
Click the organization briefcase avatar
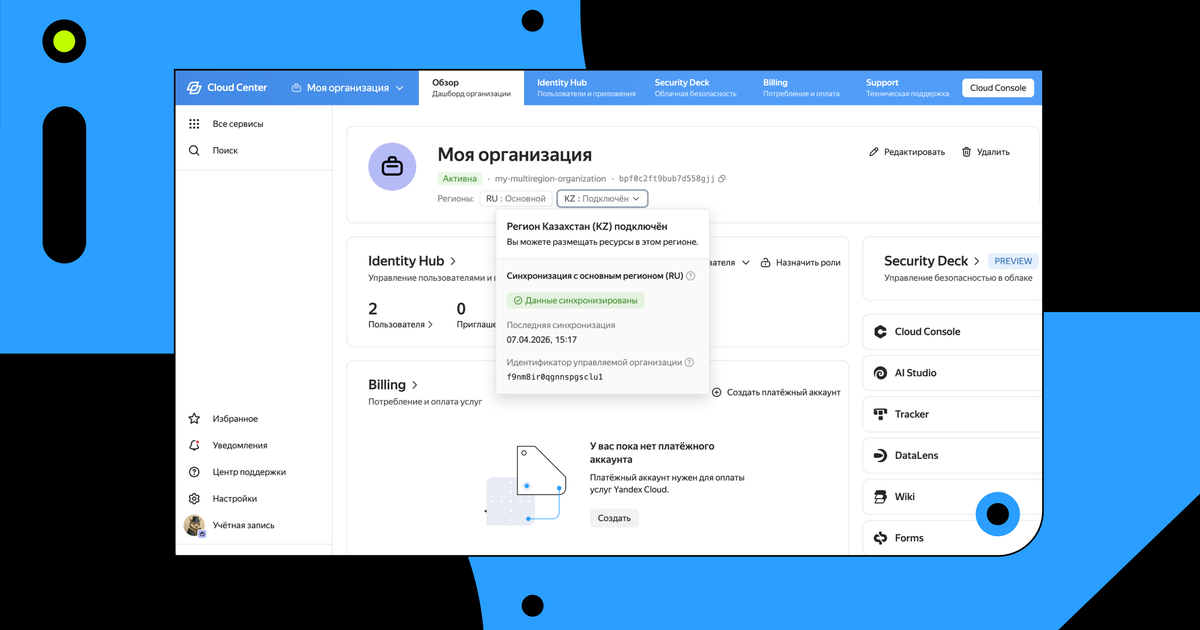(393, 166)
